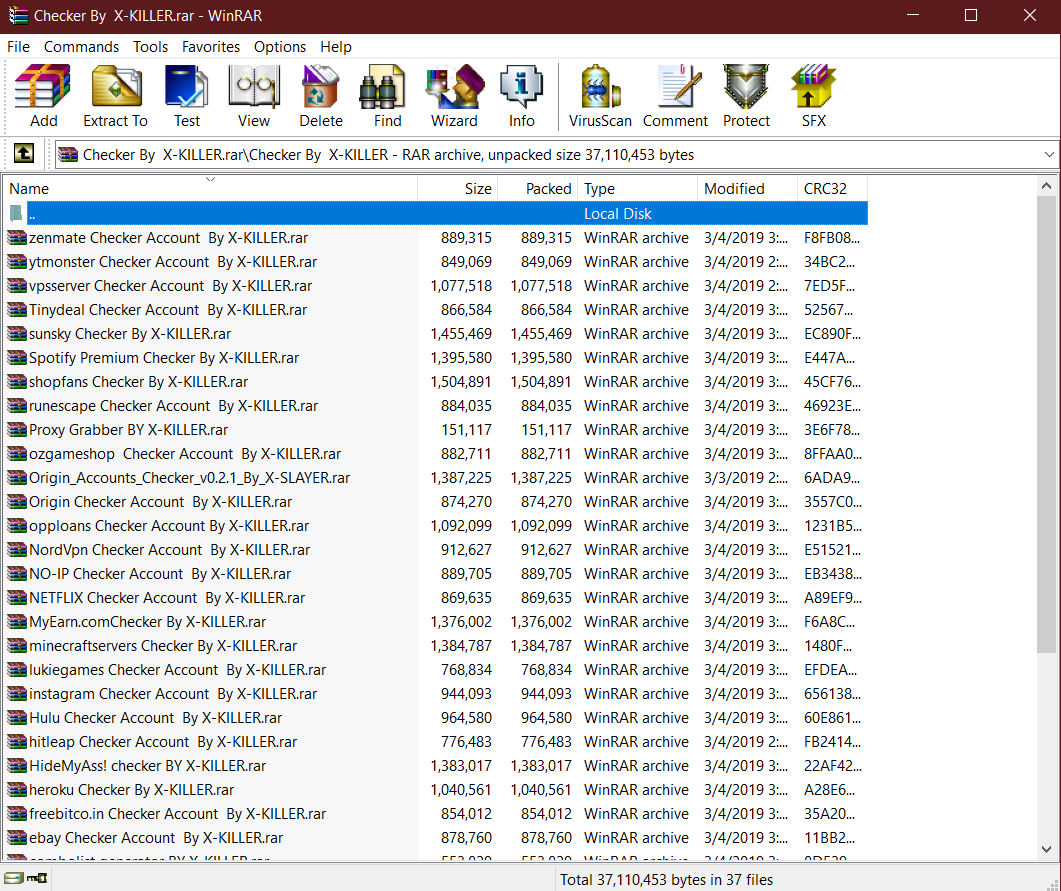
Task: Open the Protect archive tool
Action: click(746, 96)
